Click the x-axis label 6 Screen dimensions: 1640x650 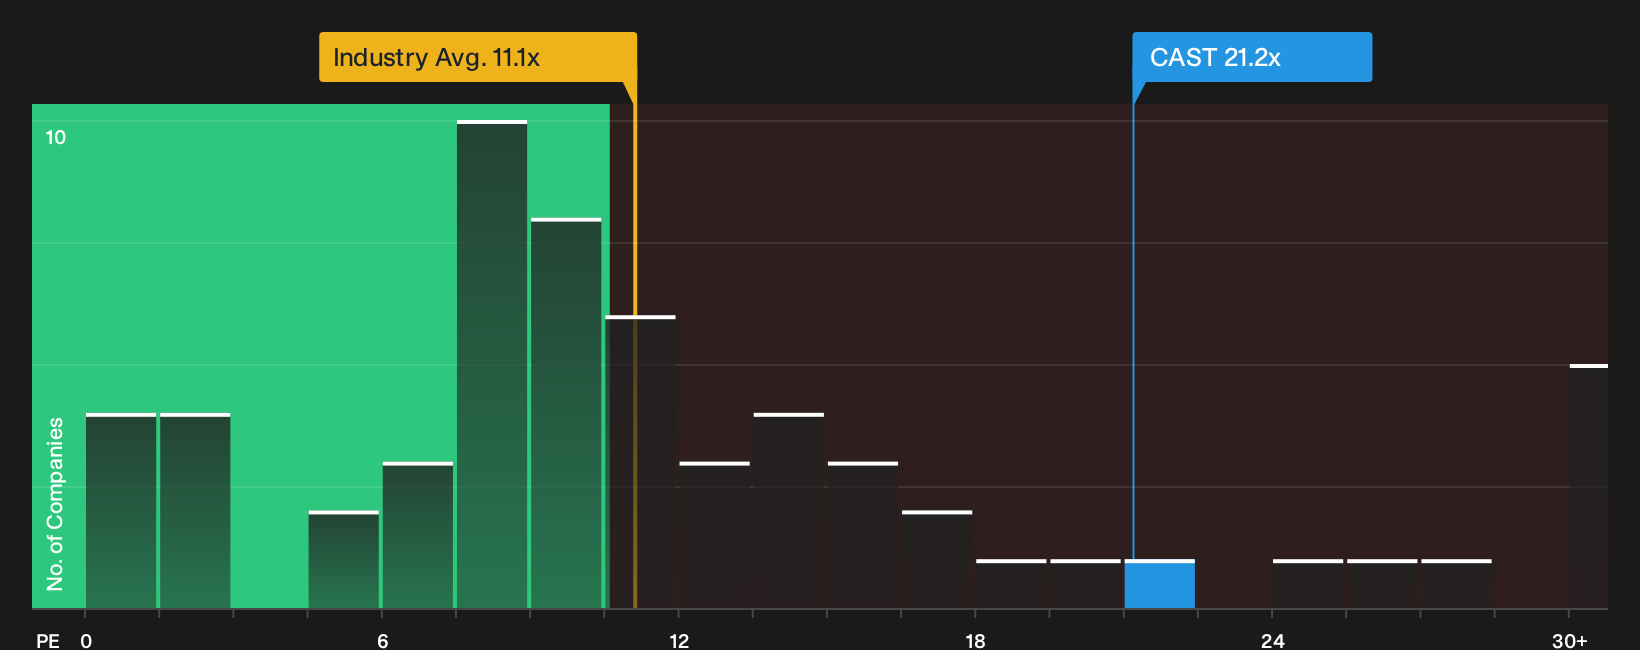click(382, 641)
